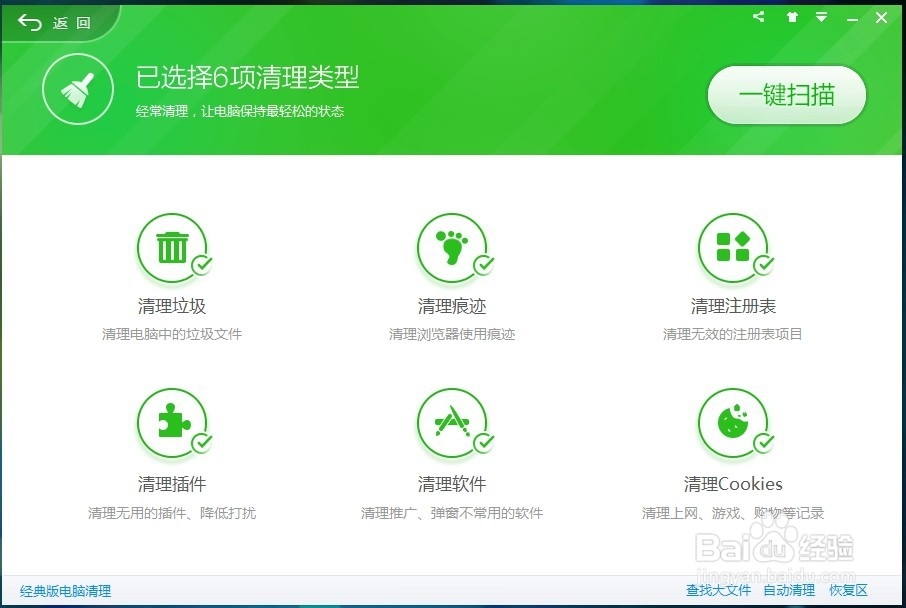Click description 清理无效的注册表项目
The image size is (906, 608).
733,334
